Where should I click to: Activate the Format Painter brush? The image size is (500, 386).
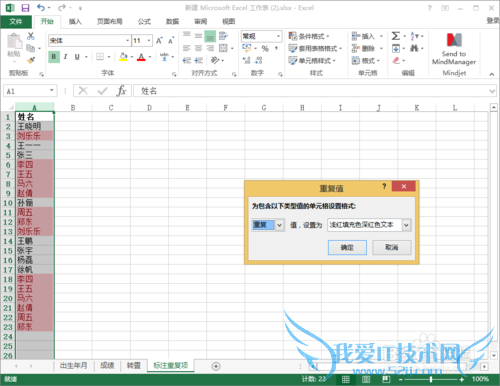pos(31,60)
